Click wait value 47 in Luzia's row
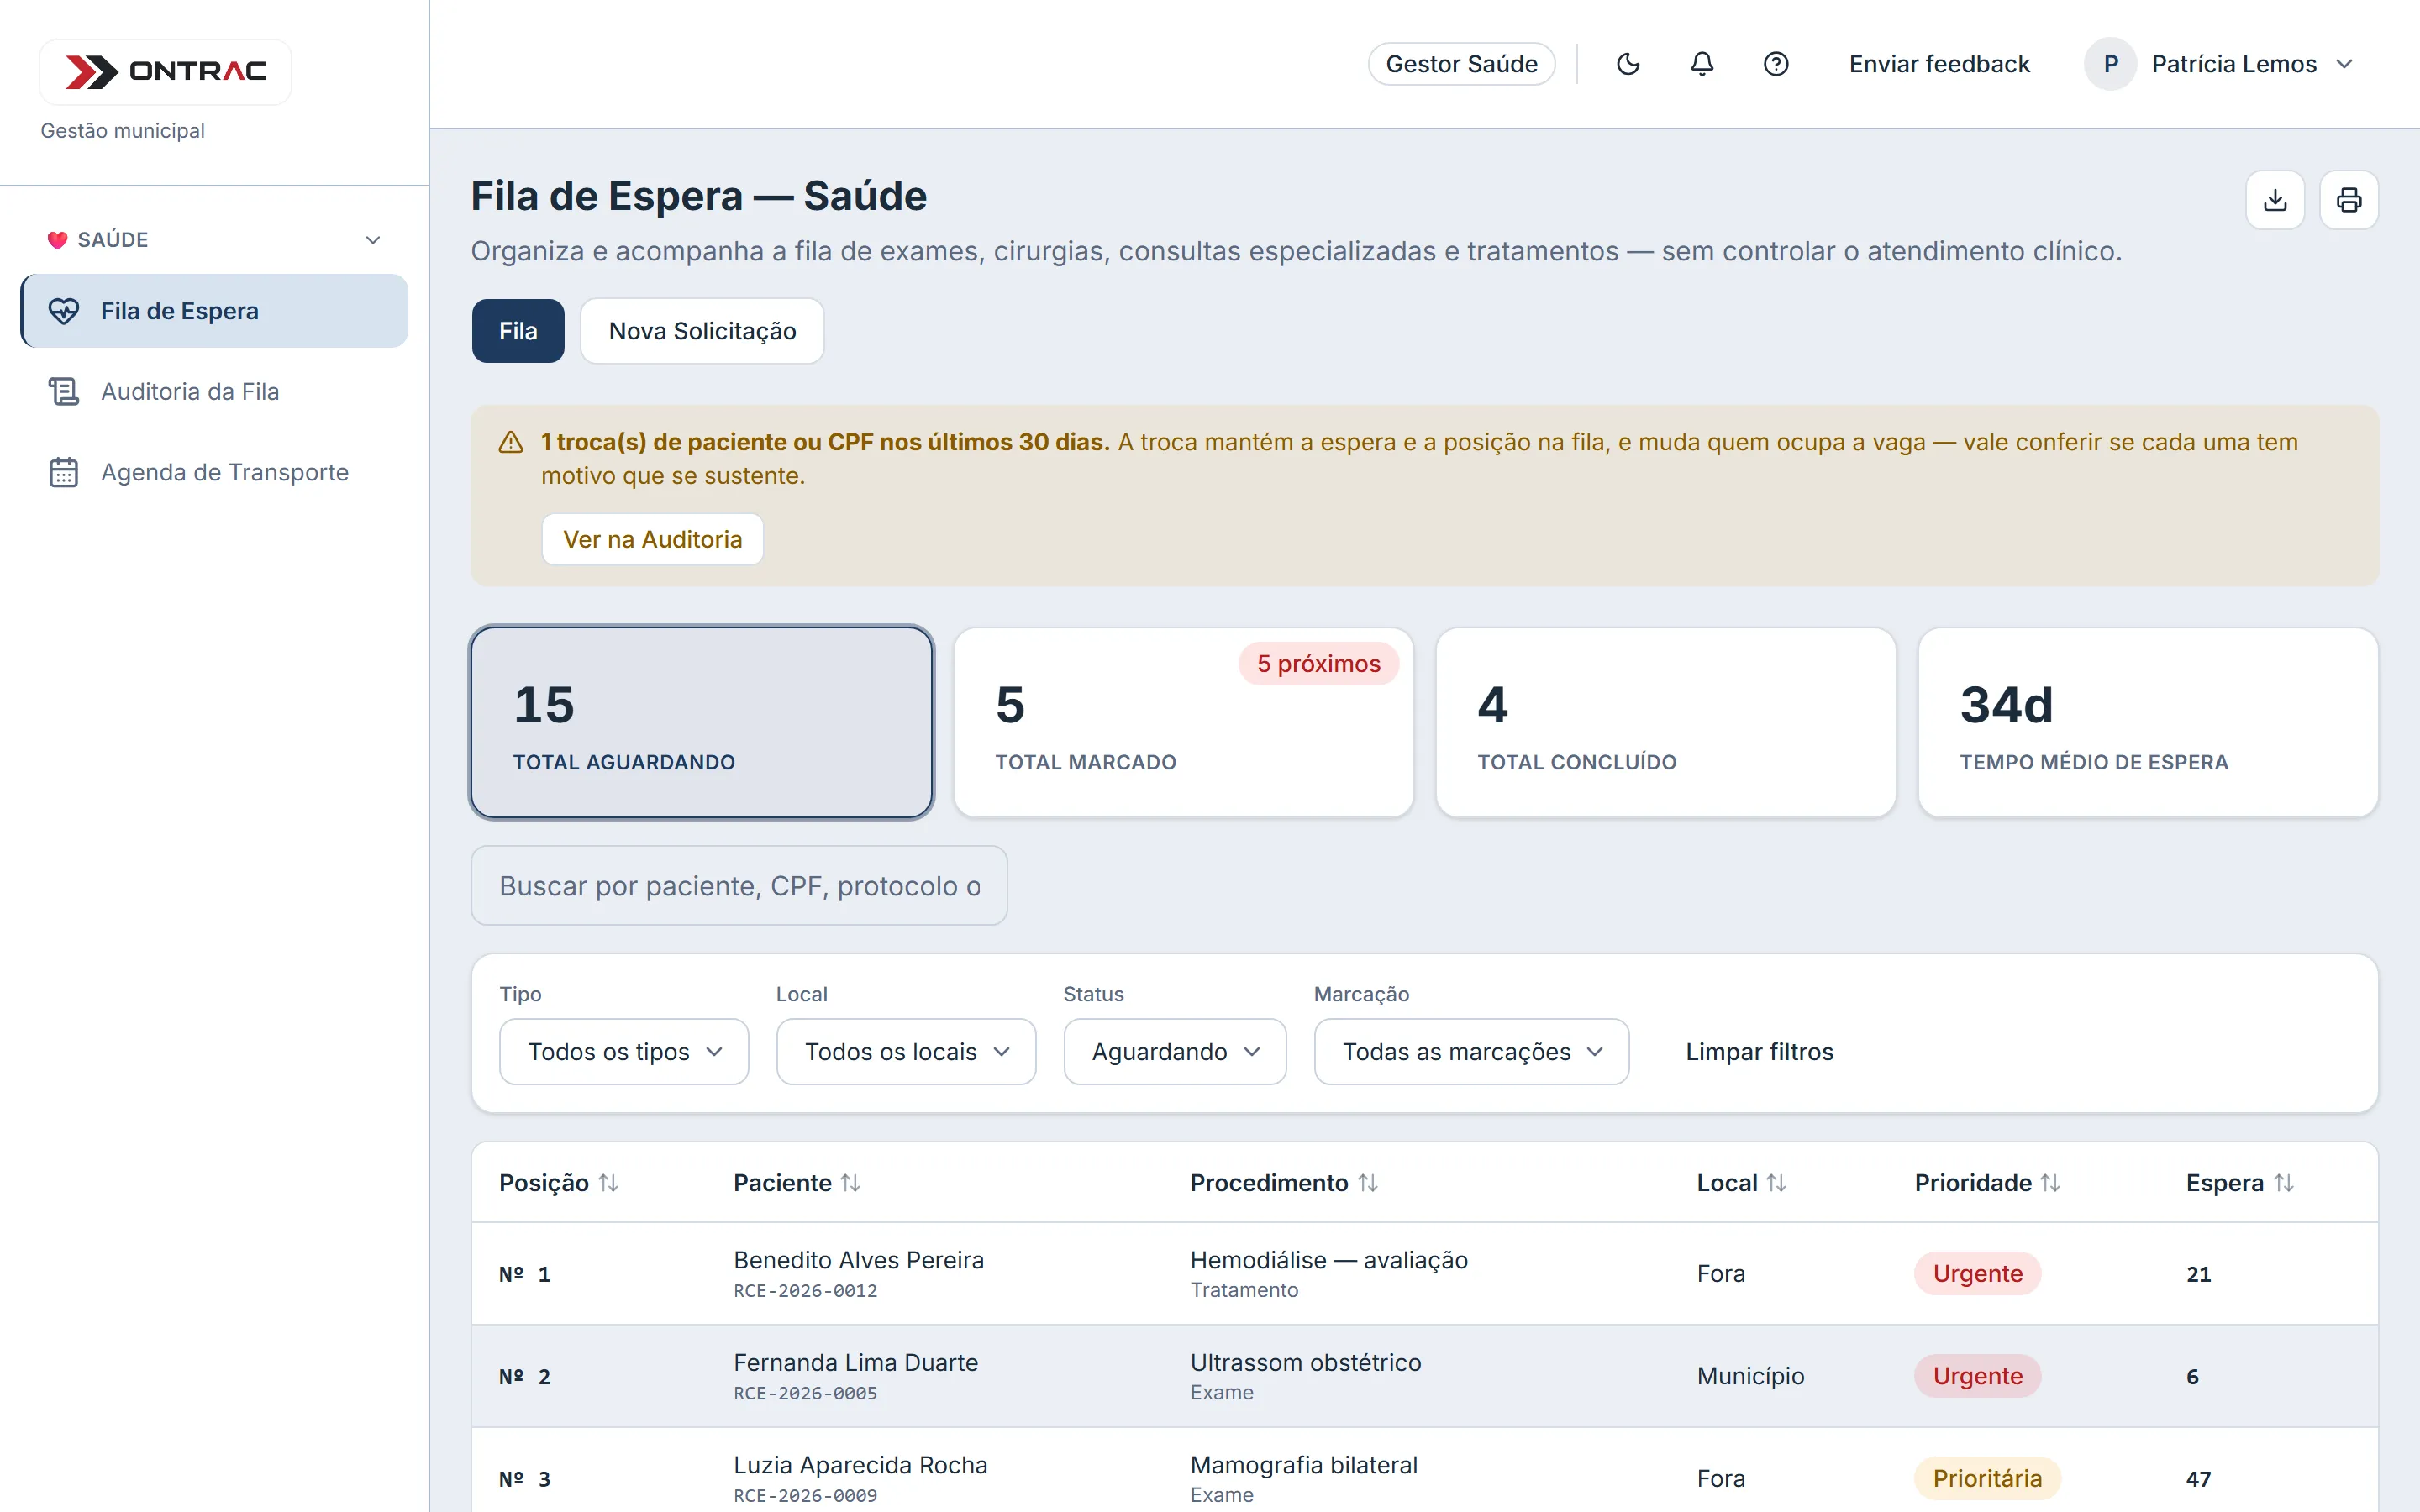The image size is (2420, 1512). pos(2198,1479)
